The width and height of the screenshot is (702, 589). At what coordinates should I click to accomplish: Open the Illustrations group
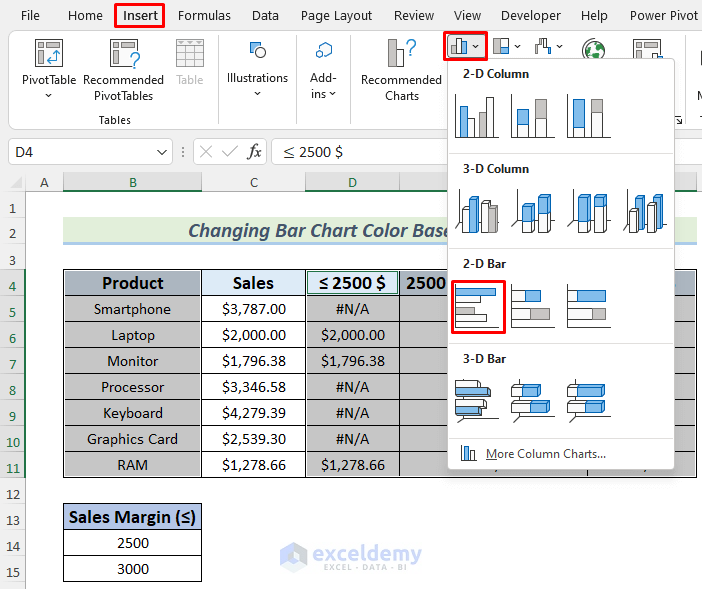[x=257, y=68]
